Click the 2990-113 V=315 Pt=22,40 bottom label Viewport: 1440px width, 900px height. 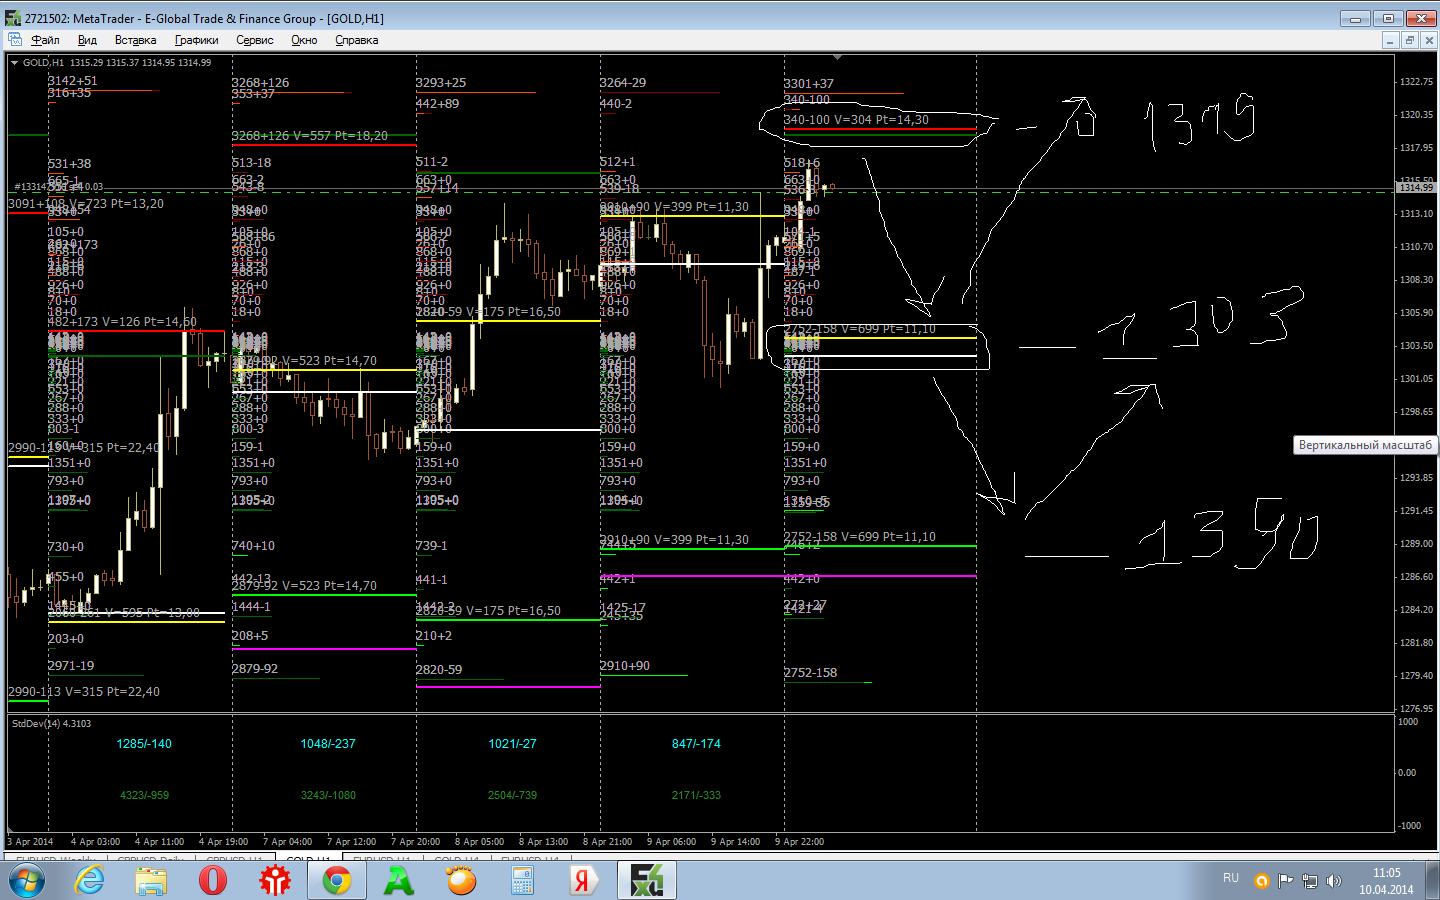click(84, 692)
